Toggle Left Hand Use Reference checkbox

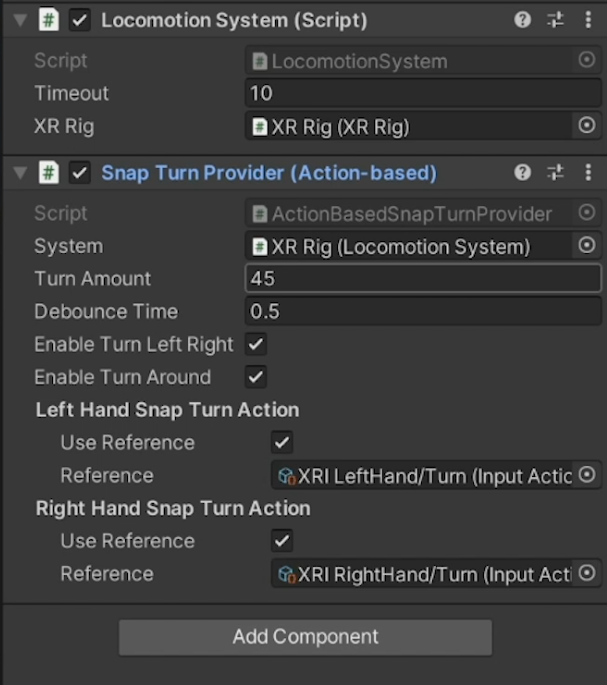coord(282,442)
